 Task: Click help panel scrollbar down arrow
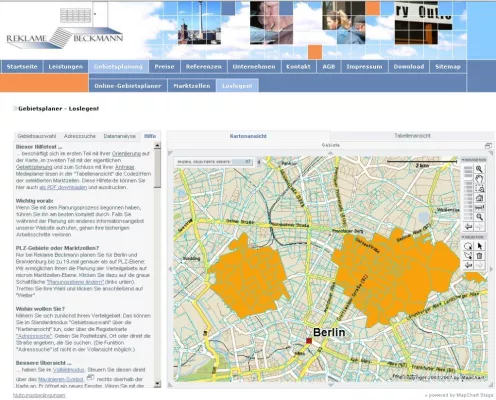click(157, 384)
